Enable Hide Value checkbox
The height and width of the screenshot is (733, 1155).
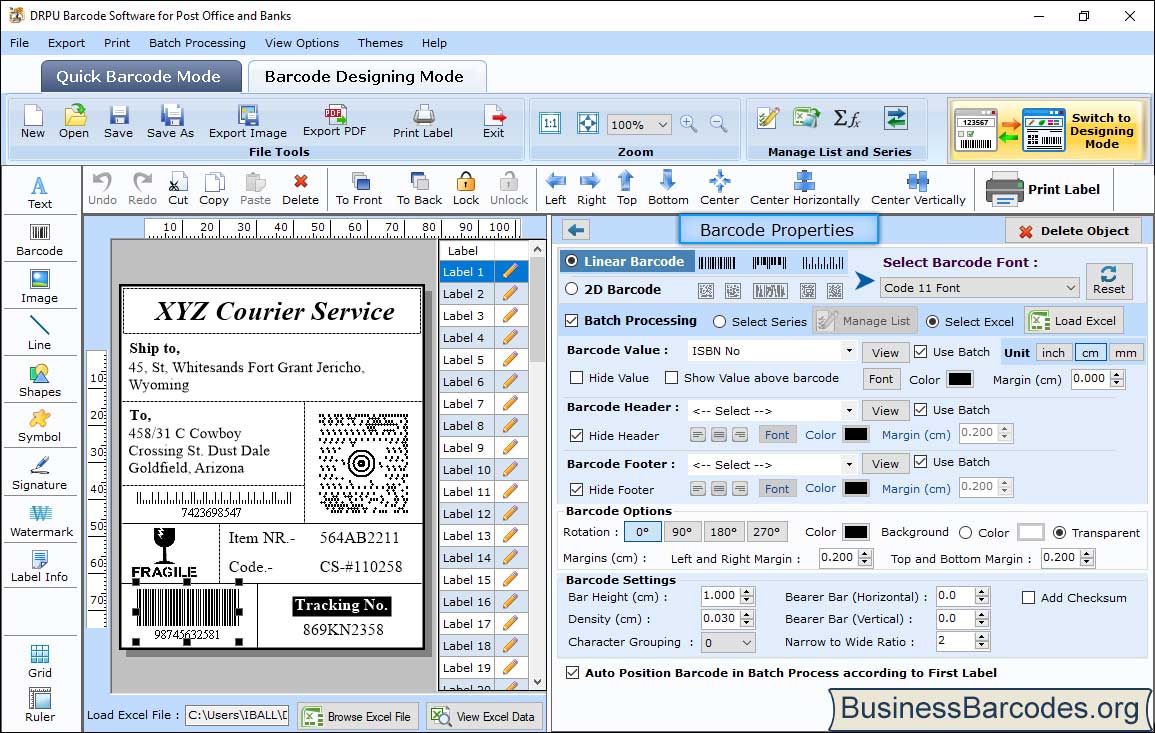pos(577,378)
